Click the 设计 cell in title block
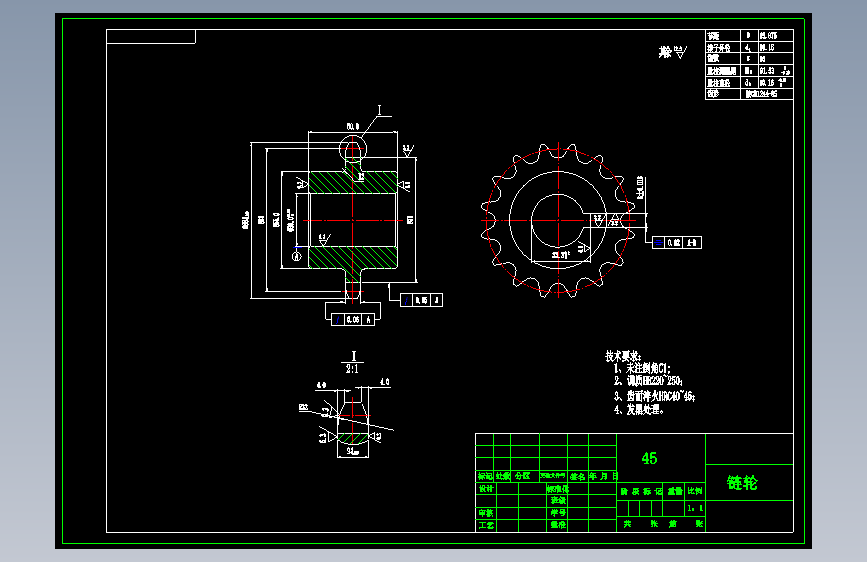The width and height of the screenshot is (867, 562). pyautogui.click(x=486, y=488)
